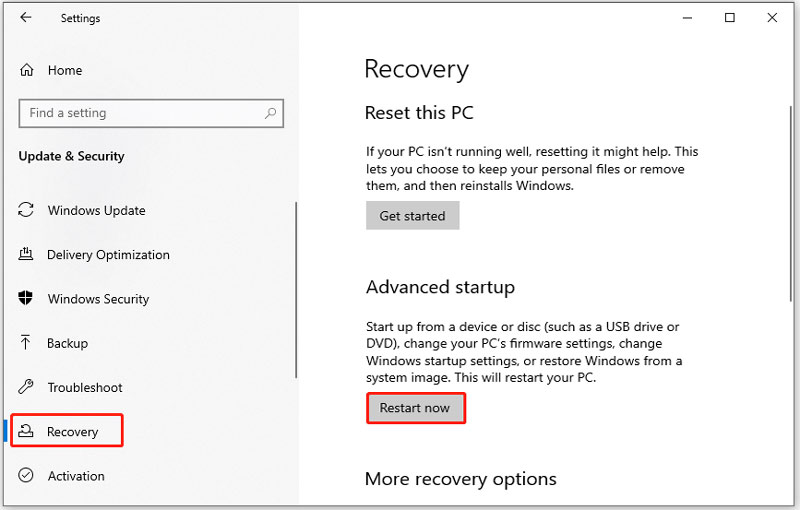Click the Windows Update sync icon
Image resolution: width=800 pixels, height=510 pixels.
pos(27,211)
